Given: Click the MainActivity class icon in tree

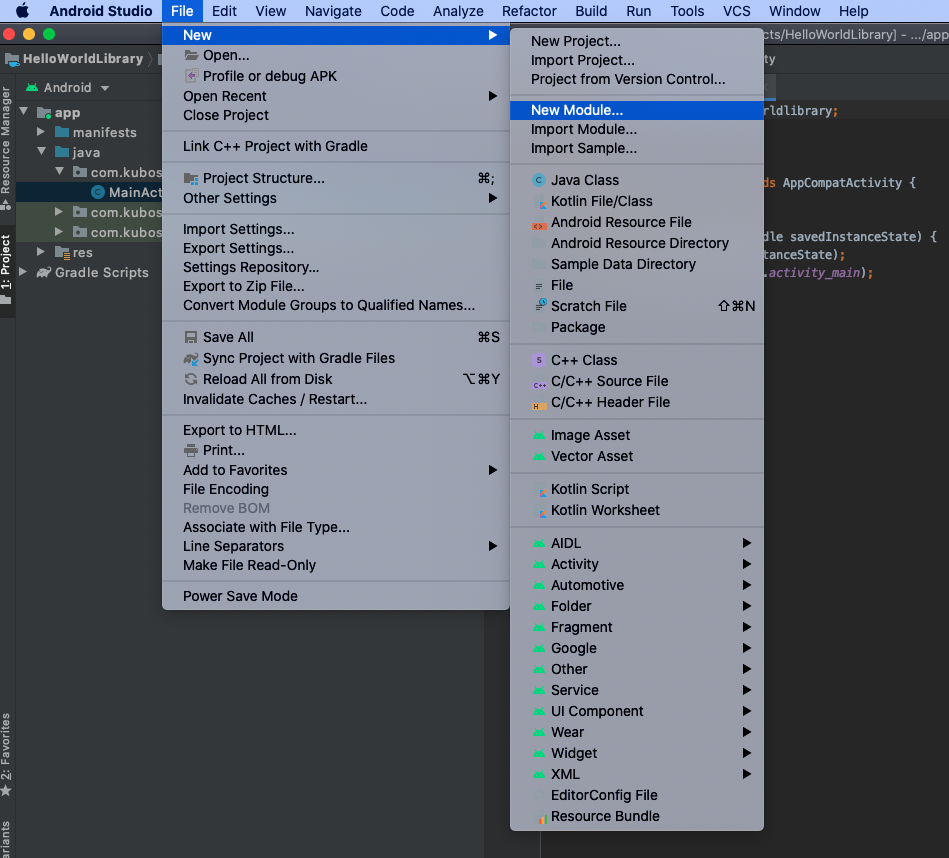Looking at the screenshot, I should (97, 192).
